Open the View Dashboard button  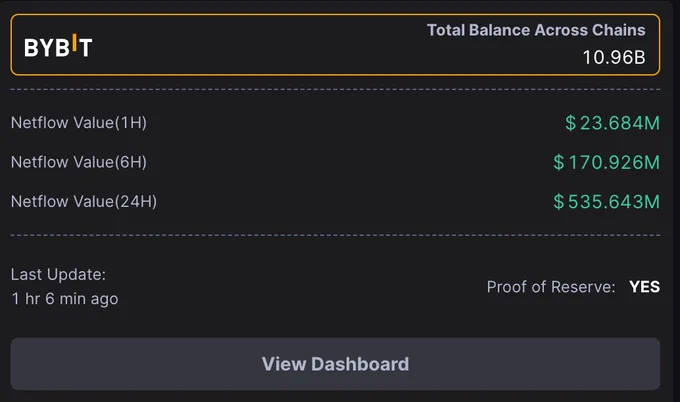point(335,364)
